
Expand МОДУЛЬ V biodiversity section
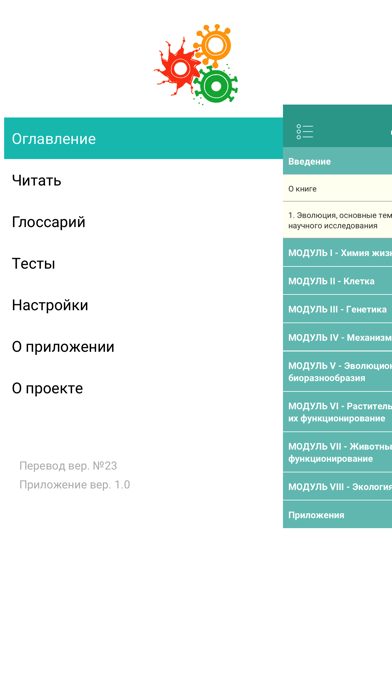[x=337, y=372]
